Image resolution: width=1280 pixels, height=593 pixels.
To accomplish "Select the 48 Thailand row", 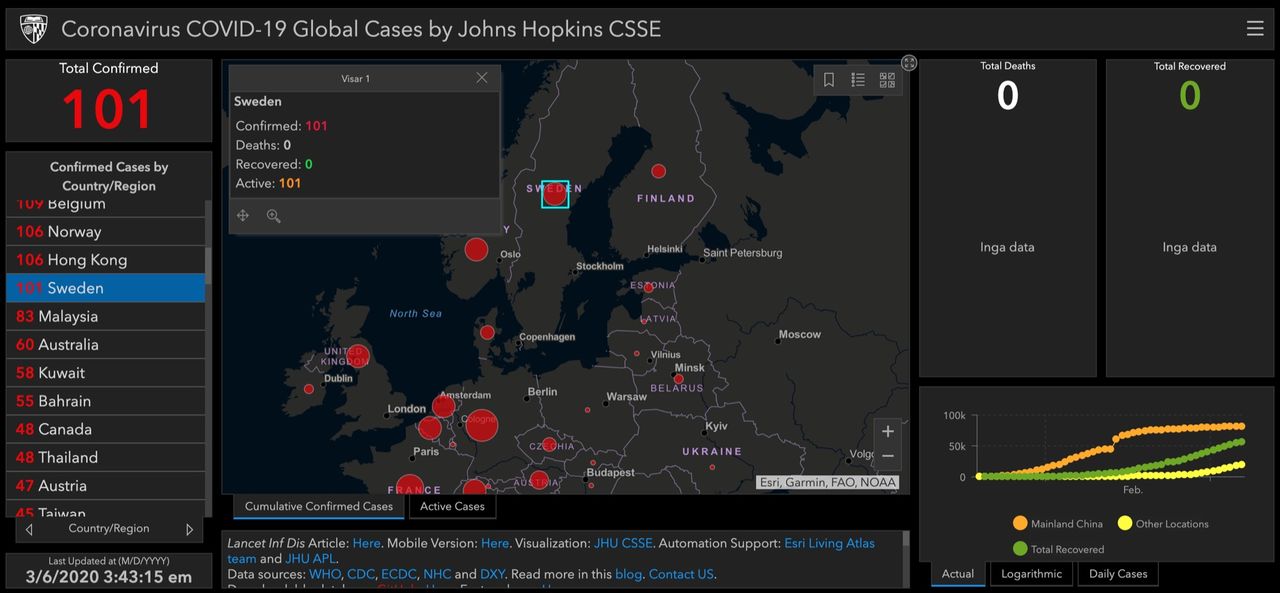I will (105, 458).
